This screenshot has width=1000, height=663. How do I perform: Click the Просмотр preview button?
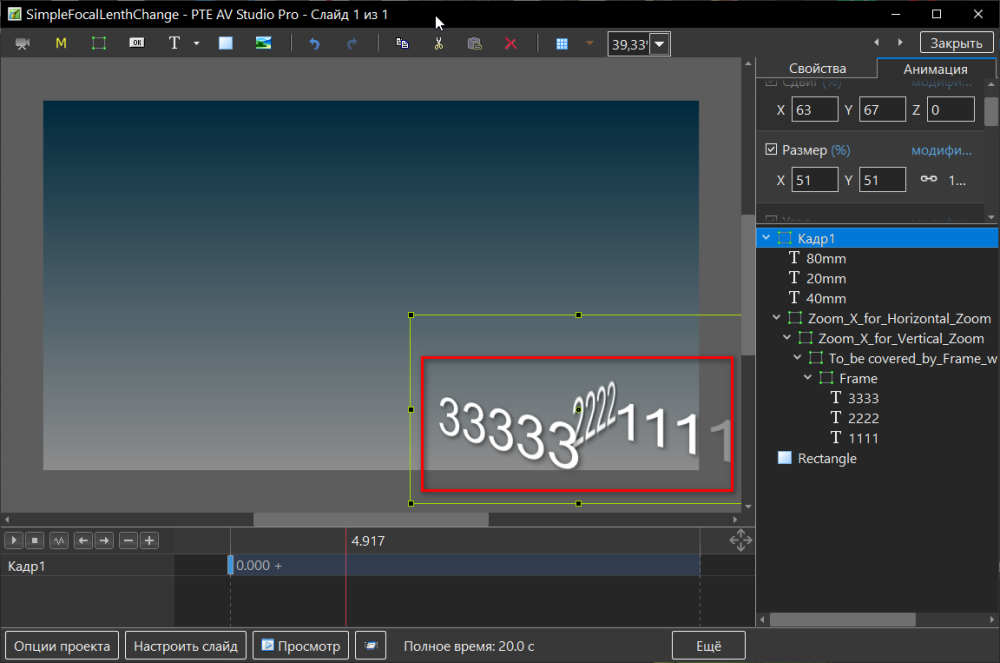tap(301, 646)
